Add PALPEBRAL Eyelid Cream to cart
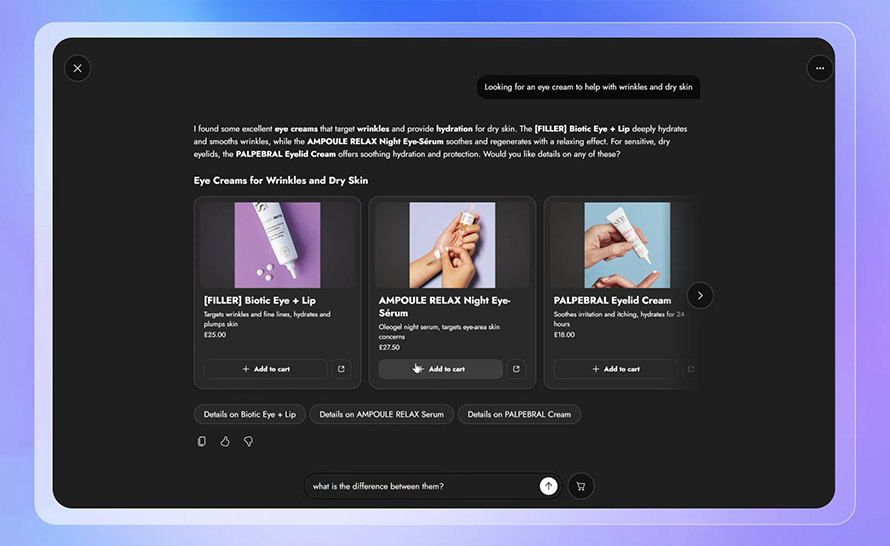Screen dimensions: 890x546 (615, 369)
